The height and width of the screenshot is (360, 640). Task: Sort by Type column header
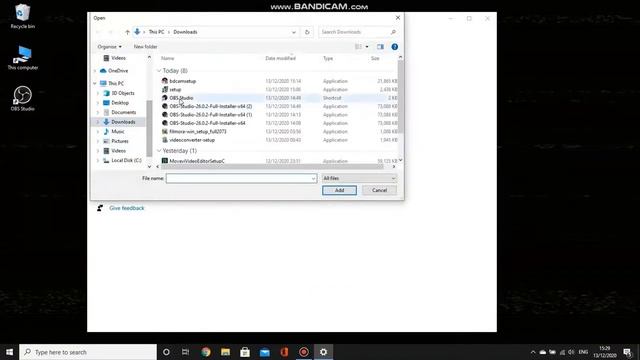click(328, 58)
